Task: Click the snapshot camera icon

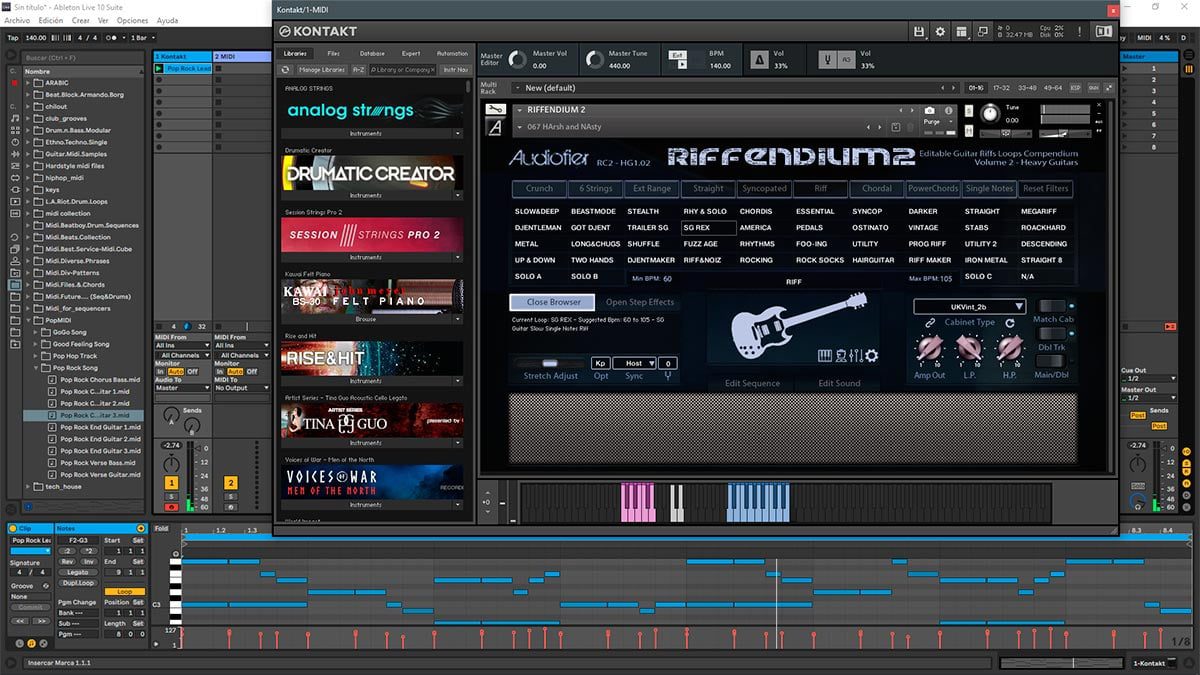Action: (x=930, y=110)
